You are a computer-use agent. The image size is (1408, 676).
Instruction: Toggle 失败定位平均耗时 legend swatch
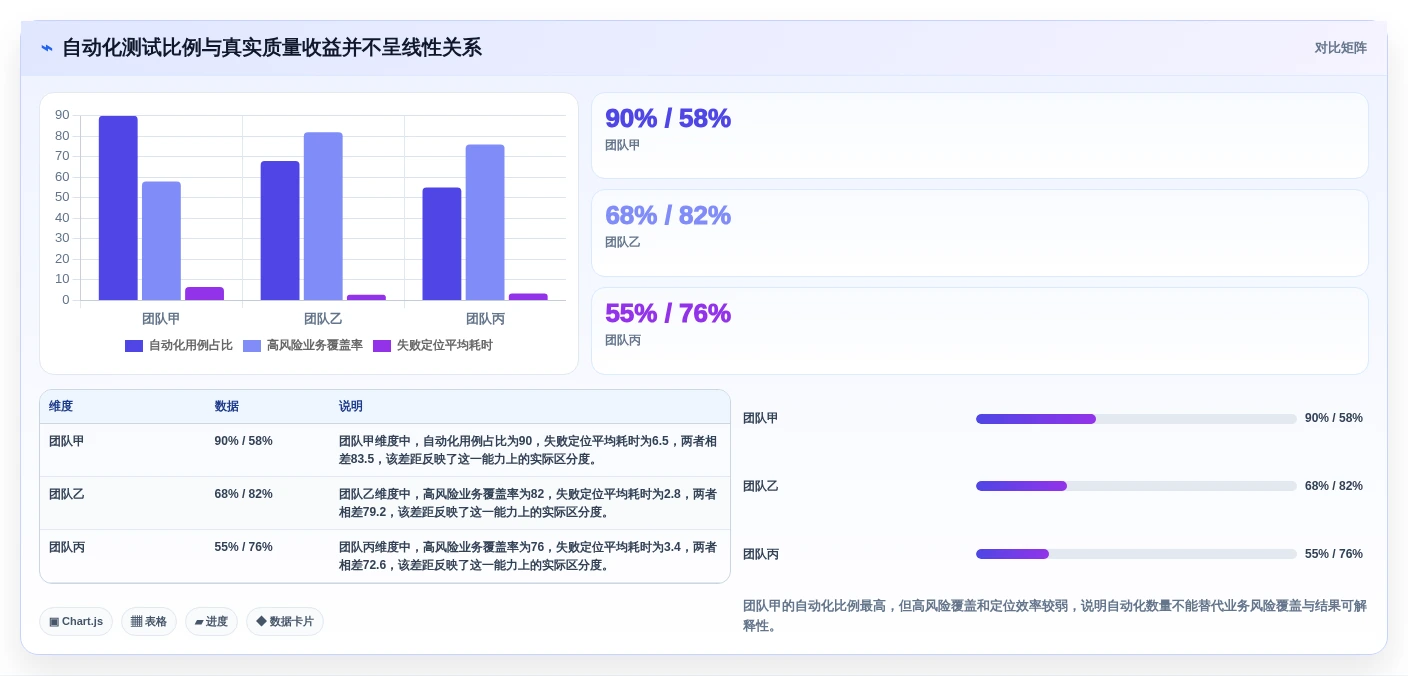382,346
